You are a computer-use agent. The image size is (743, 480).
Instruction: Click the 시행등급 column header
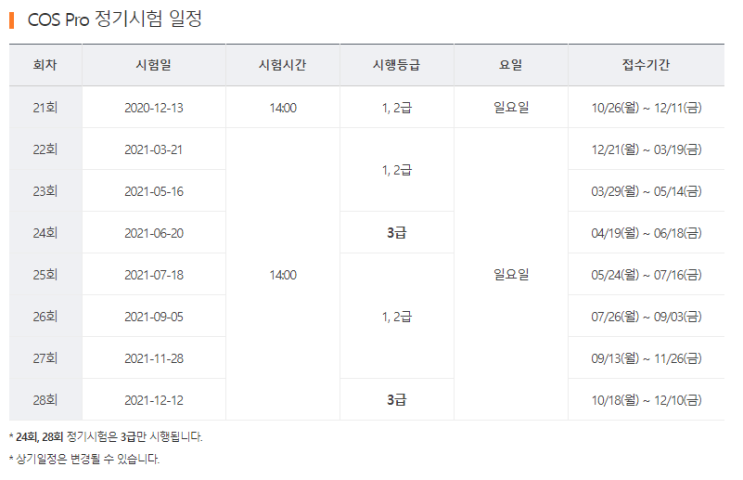[397, 65]
